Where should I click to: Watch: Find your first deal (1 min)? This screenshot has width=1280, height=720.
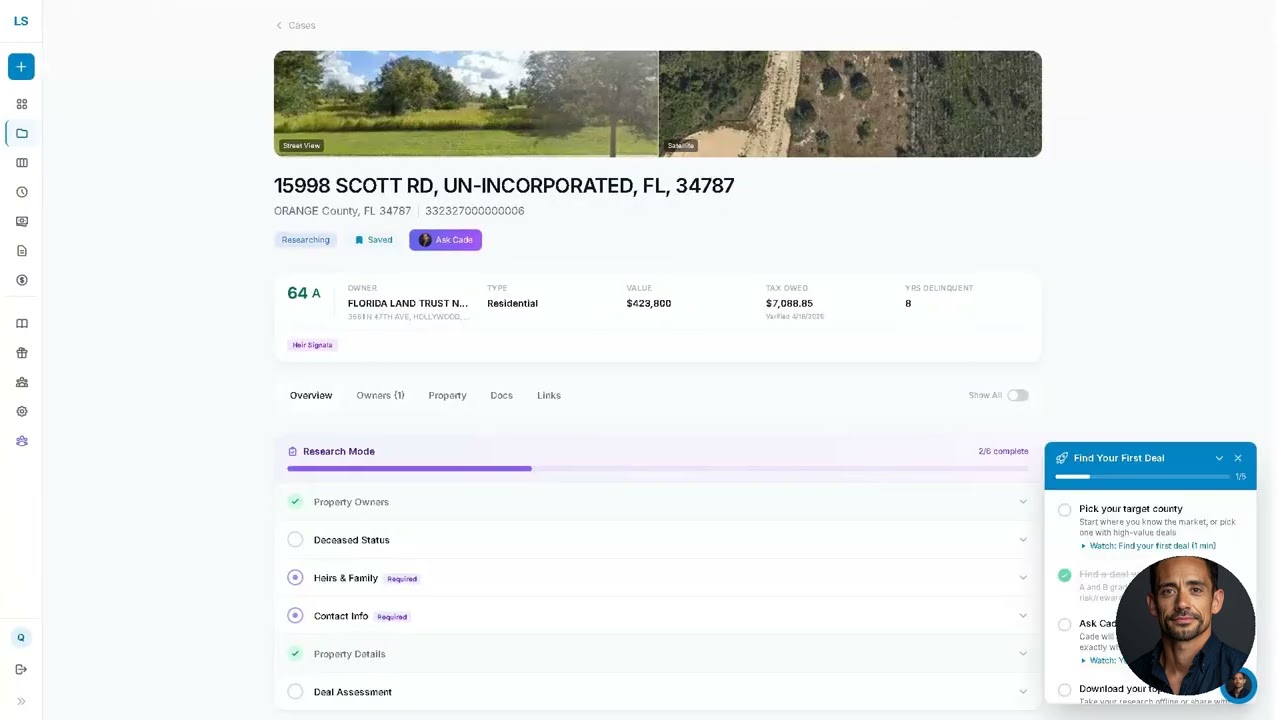tap(1149, 546)
